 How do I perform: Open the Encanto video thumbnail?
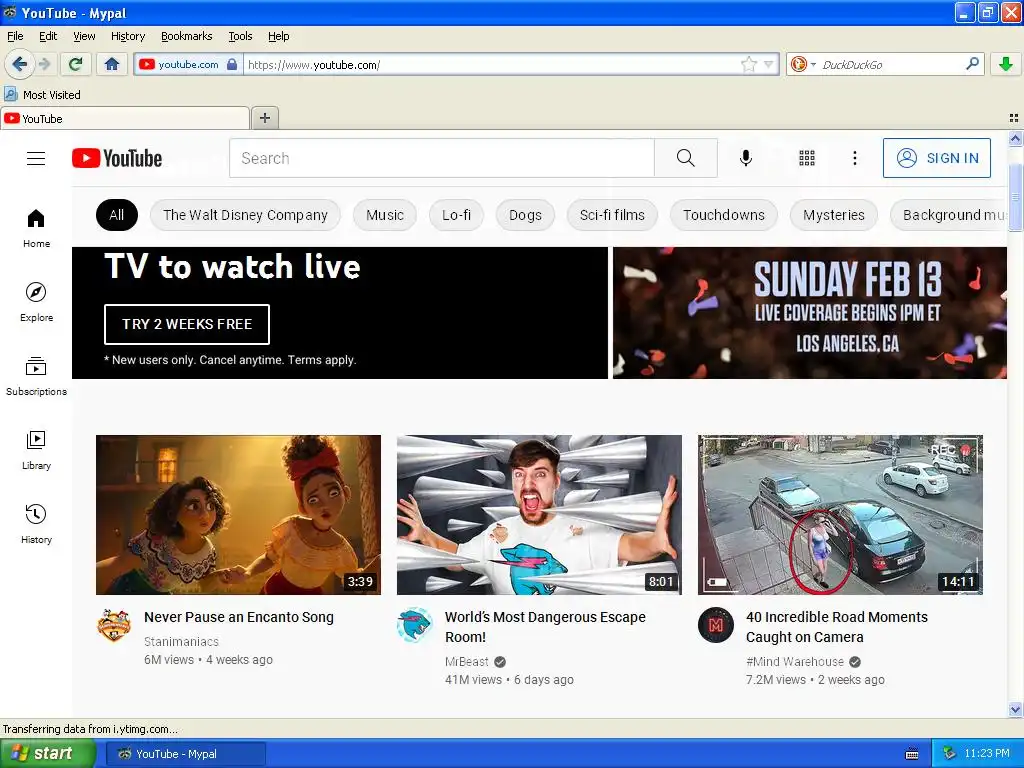coord(238,515)
